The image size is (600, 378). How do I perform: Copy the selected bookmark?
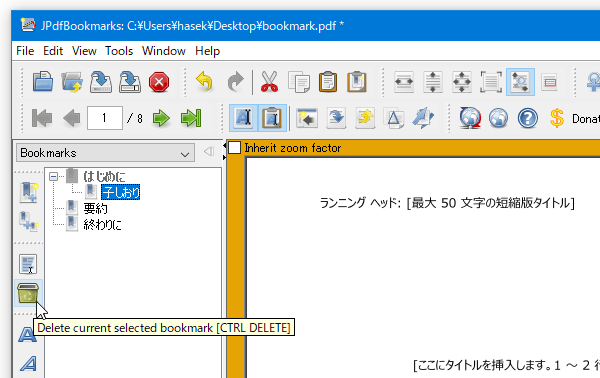[299, 81]
